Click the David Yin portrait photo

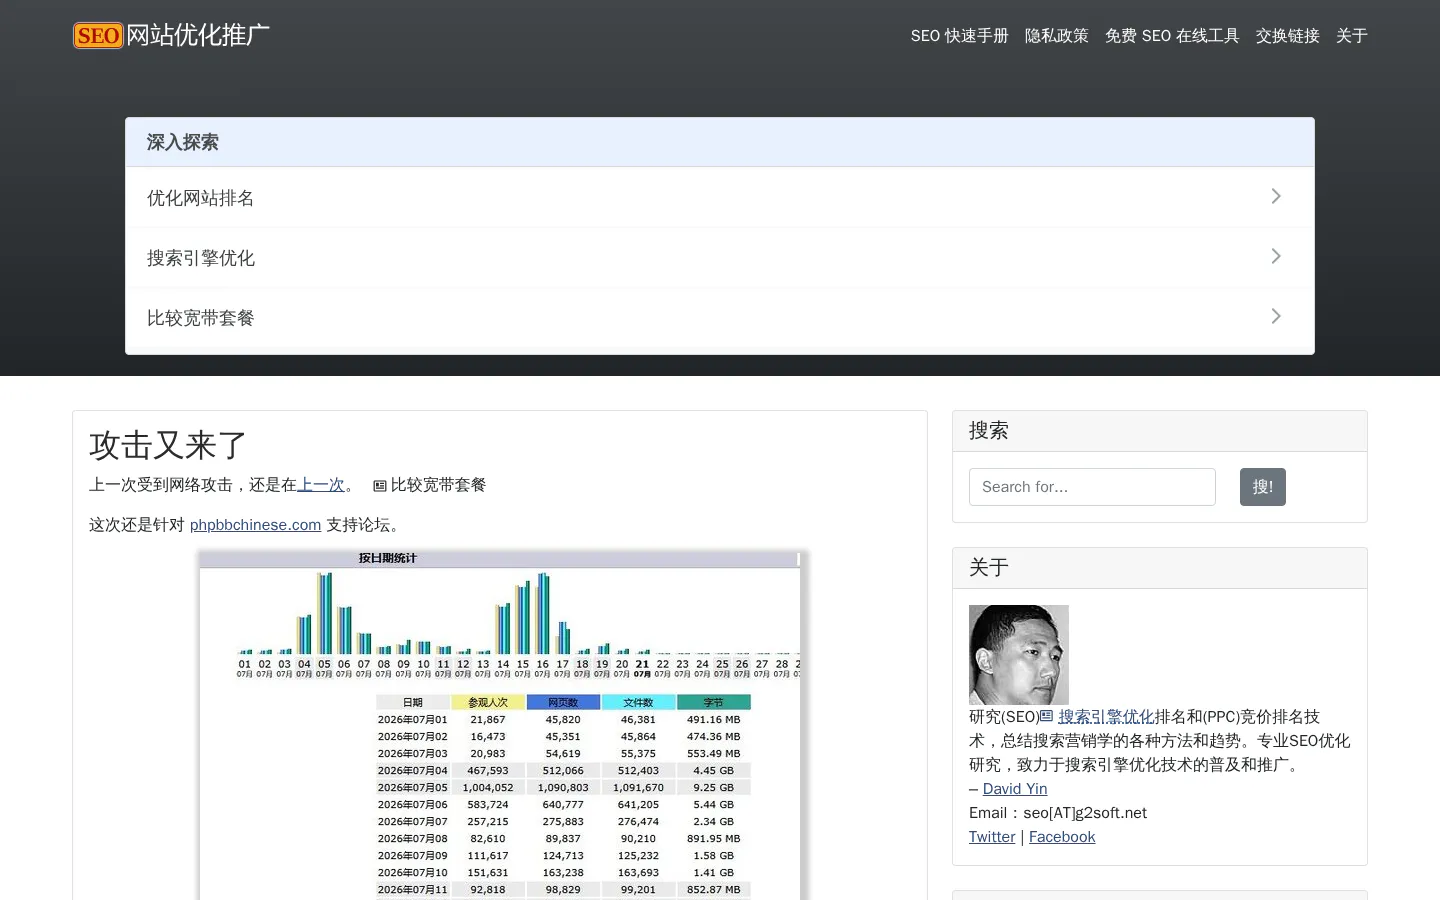(x=1019, y=655)
